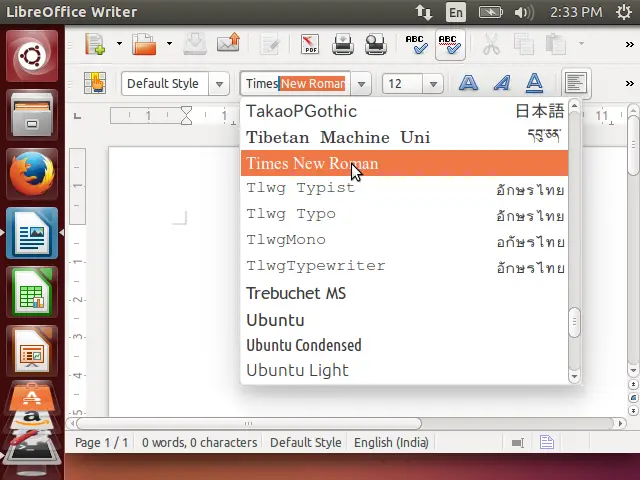Click Default Style page style in status bar

tap(305, 442)
